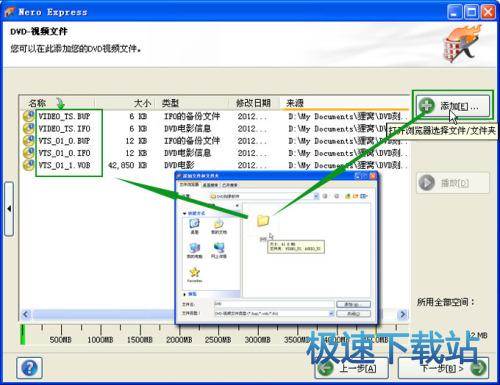Expand the left side panel arrow

pyautogui.click(x=9, y=209)
